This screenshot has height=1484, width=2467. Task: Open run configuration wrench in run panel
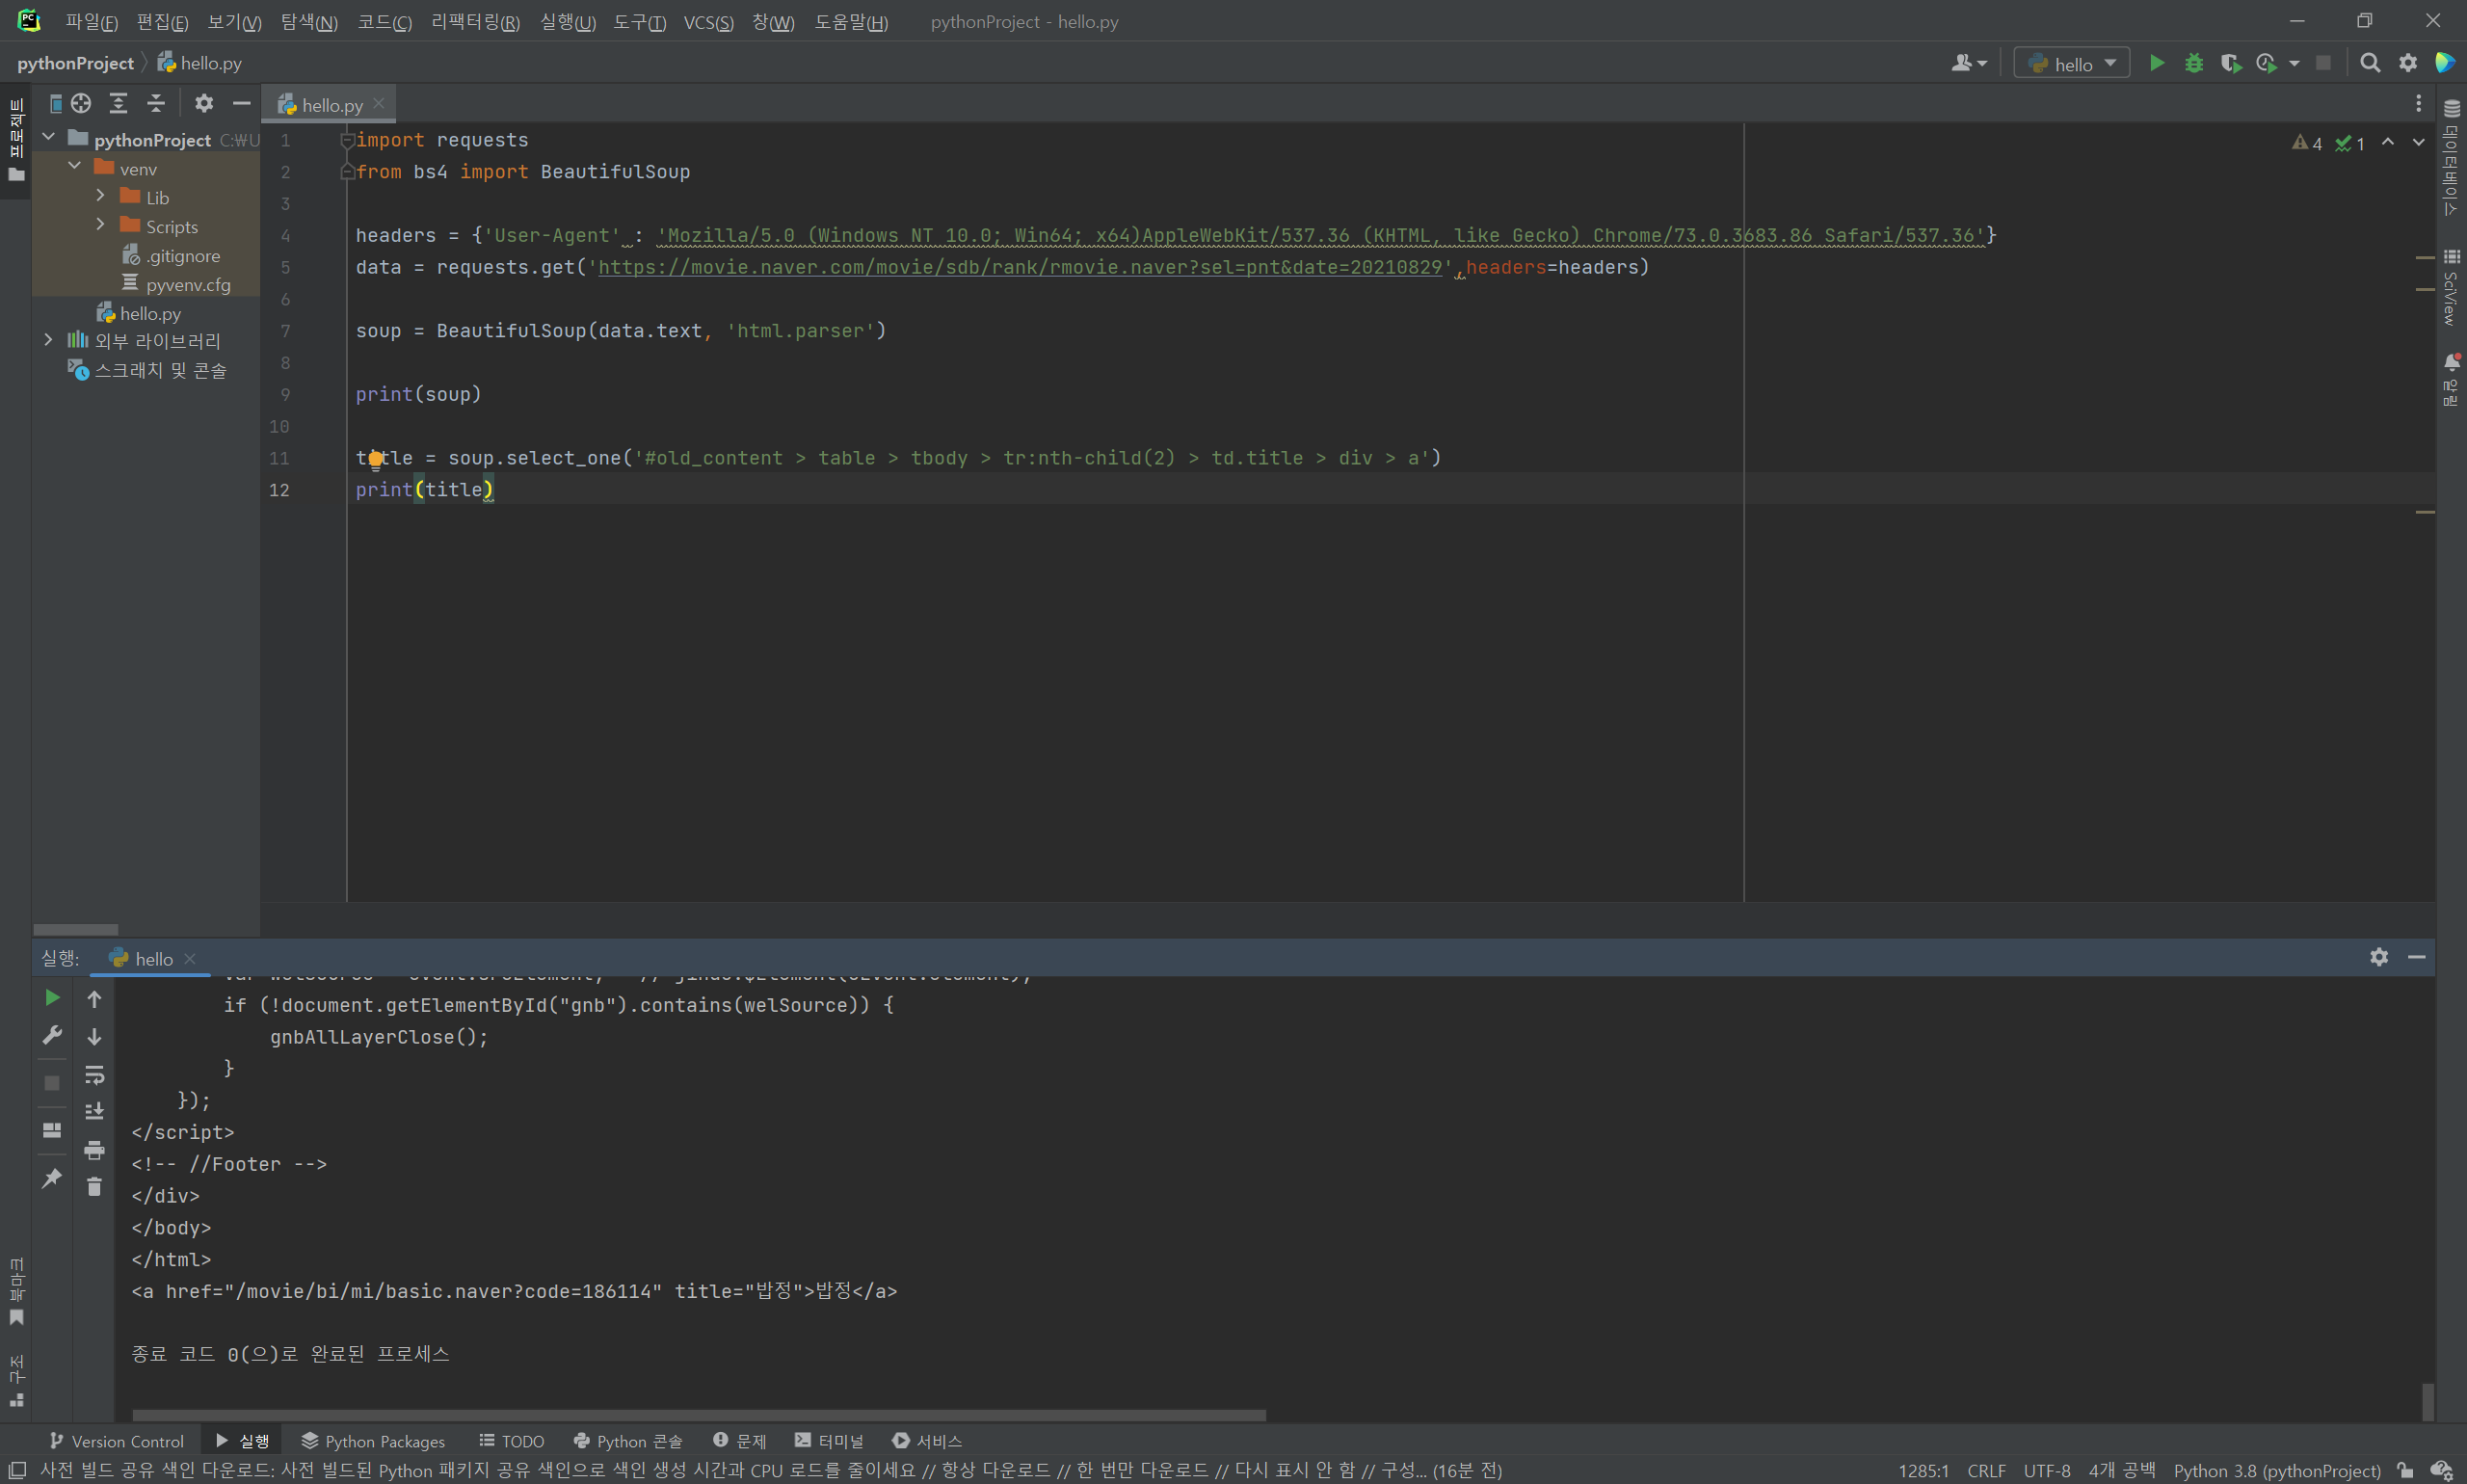click(x=52, y=1035)
